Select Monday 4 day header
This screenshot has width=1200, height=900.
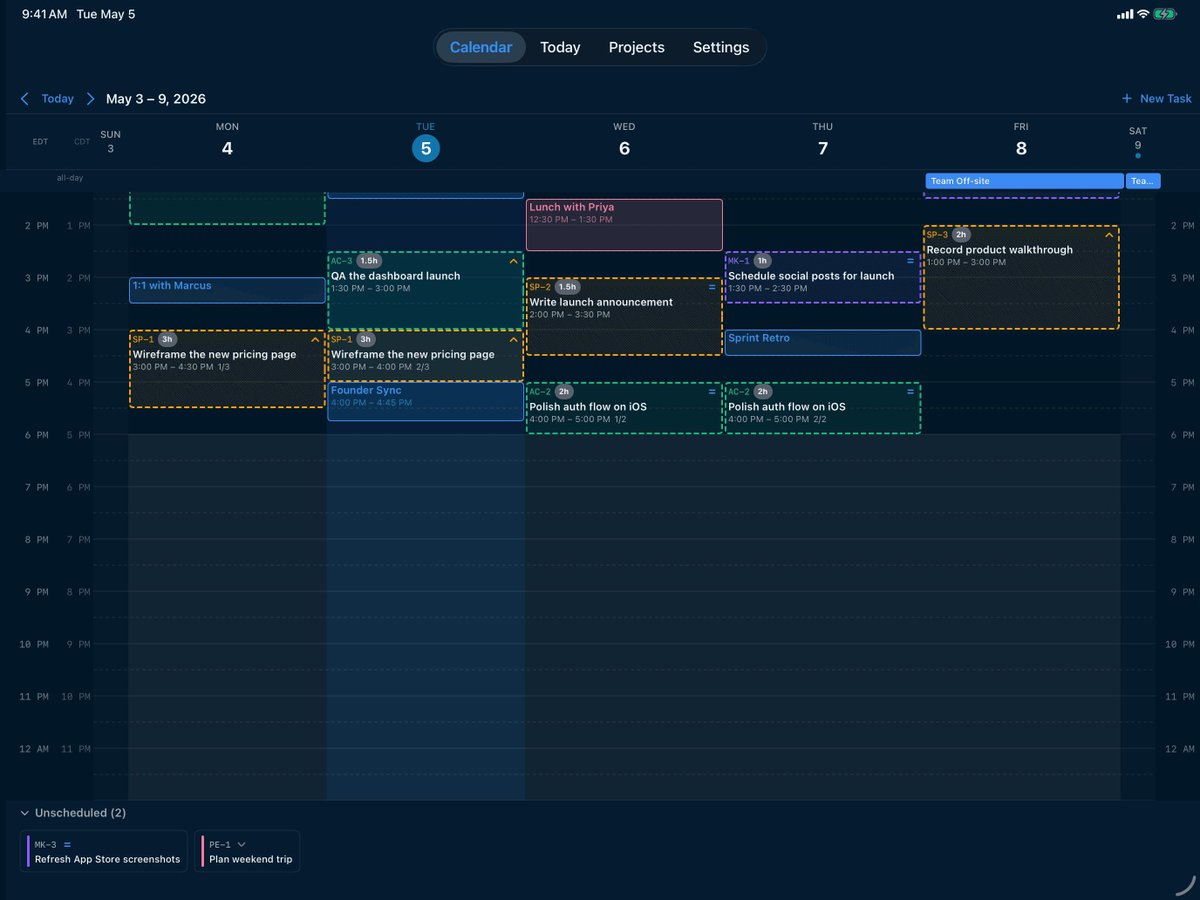tap(227, 141)
